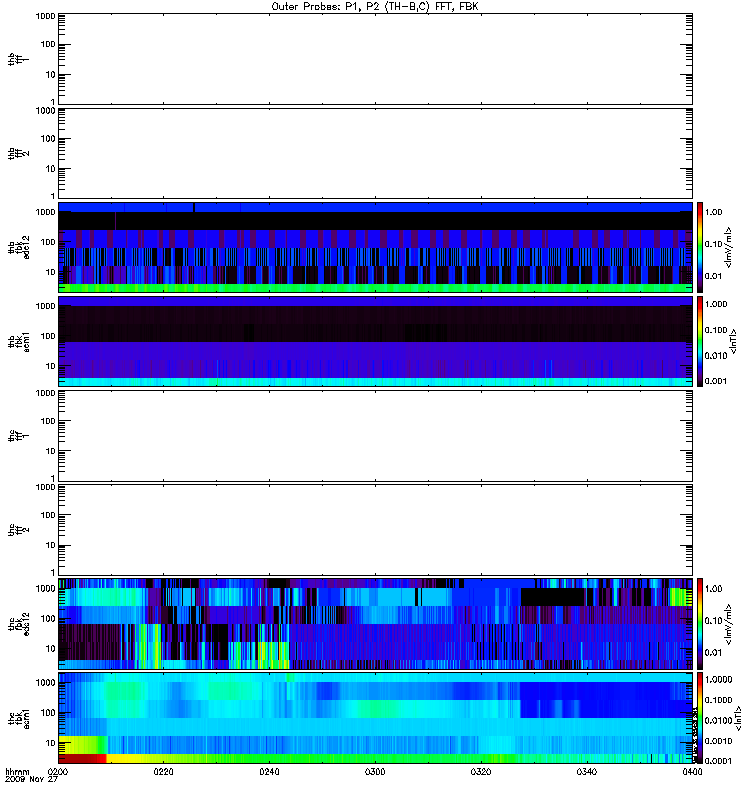
Task: Click the '0220' time axis label
Action: coord(163,772)
